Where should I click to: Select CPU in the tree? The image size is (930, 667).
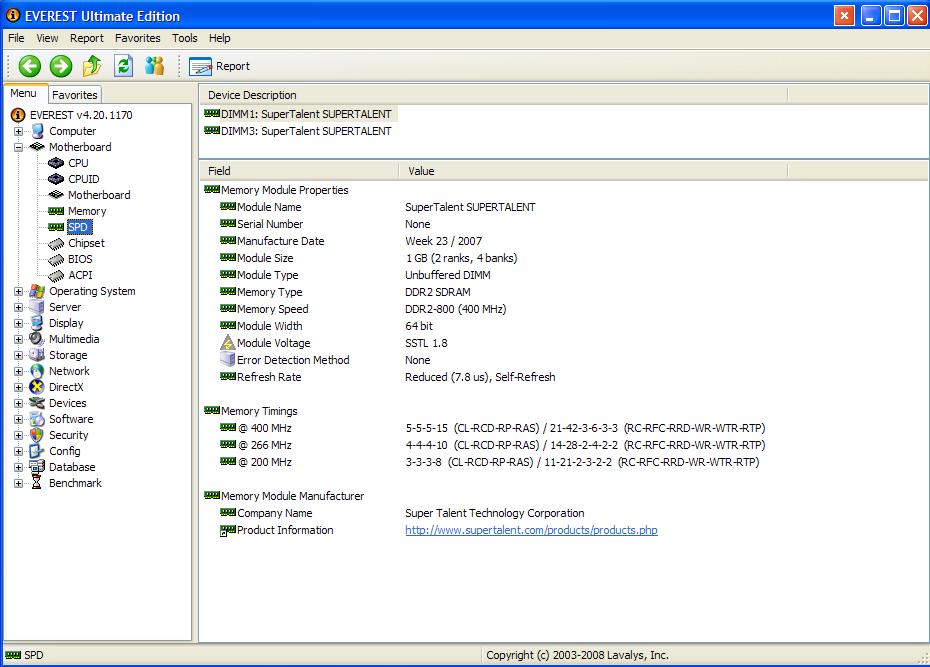pos(78,163)
